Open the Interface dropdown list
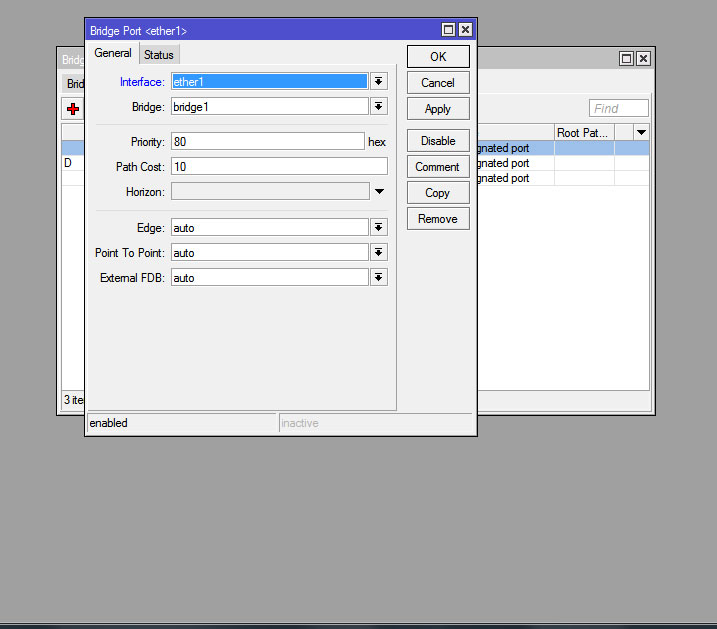717x629 pixels. pos(379,82)
